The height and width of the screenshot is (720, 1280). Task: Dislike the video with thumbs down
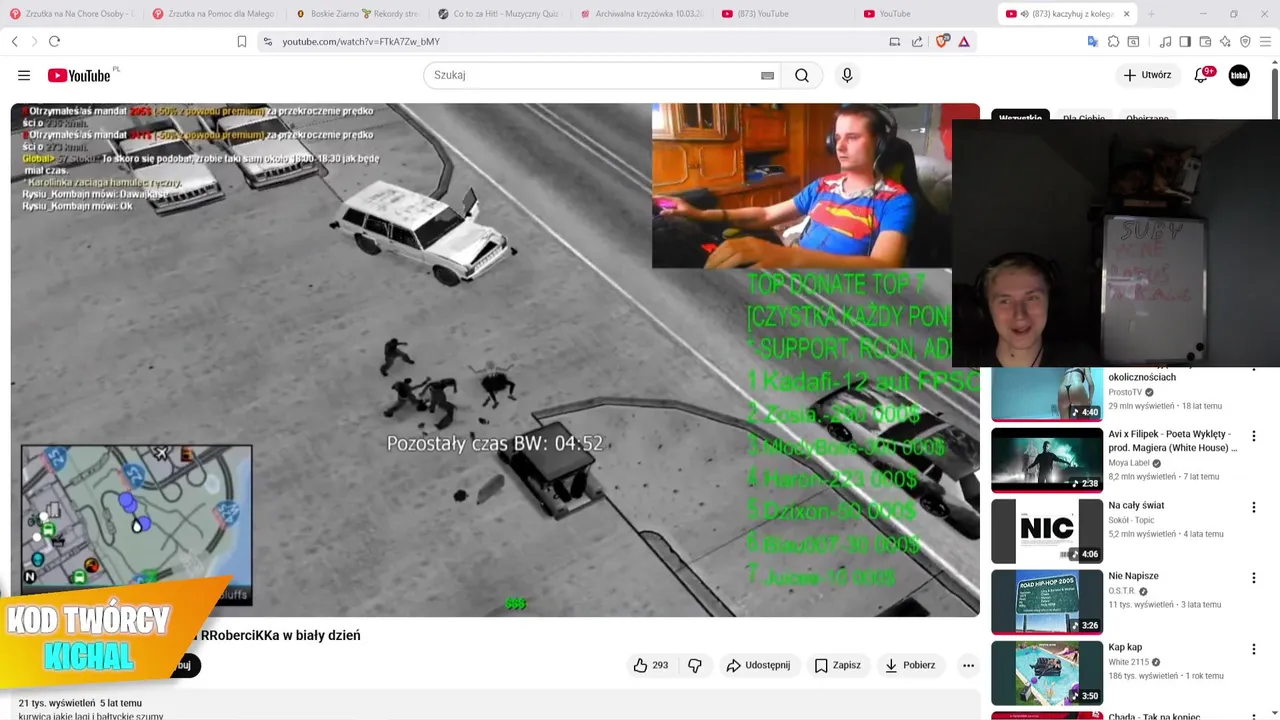tap(695, 665)
